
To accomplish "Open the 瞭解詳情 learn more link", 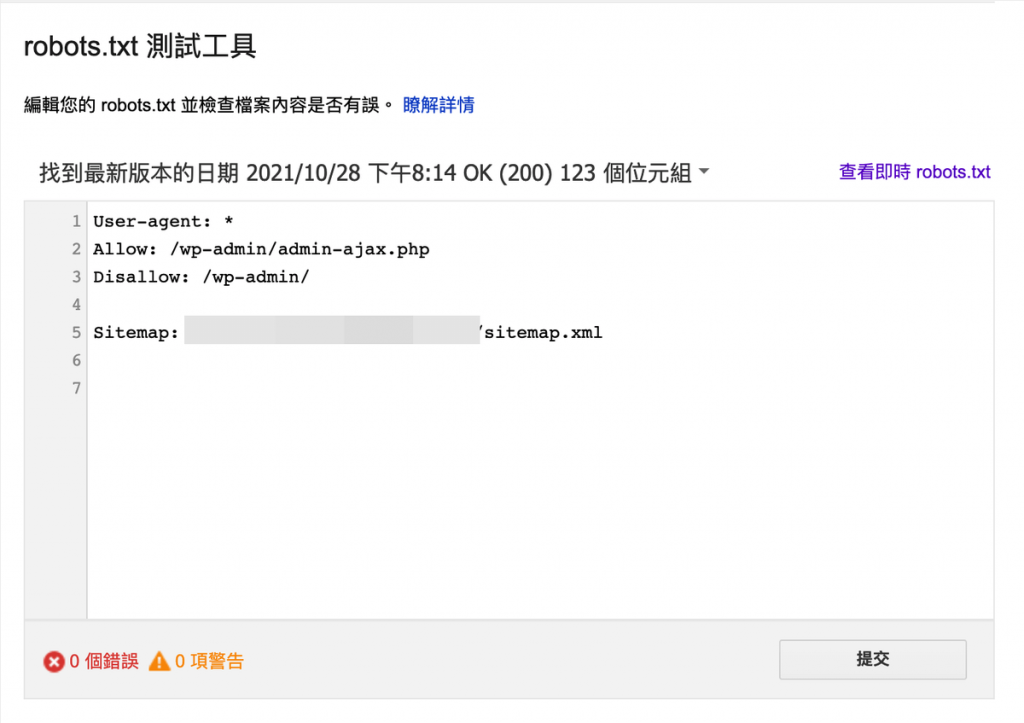I will tap(438, 104).
